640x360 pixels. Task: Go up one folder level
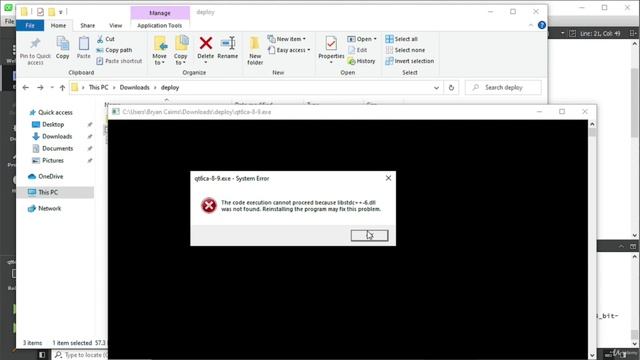click(x=62, y=87)
